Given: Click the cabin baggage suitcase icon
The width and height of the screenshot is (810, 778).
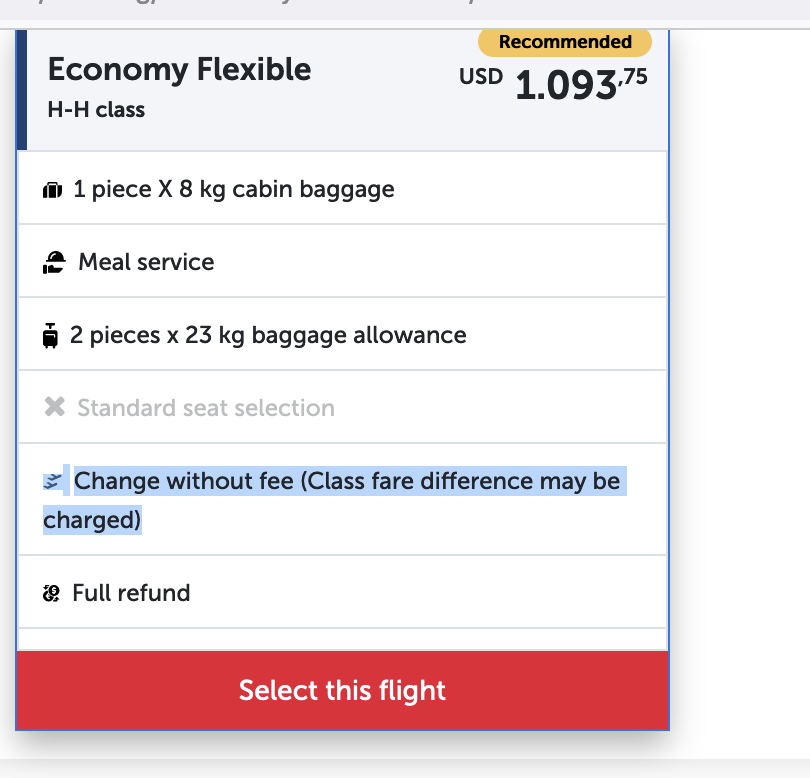Looking at the screenshot, I should tap(52, 190).
